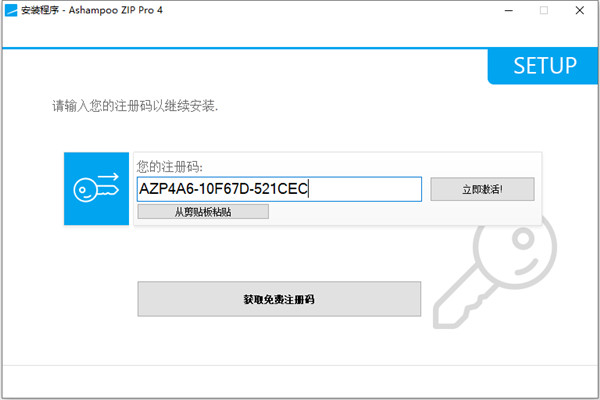Click the registration code input field
This screenshot has width=600, height=400.
(279, 189)
